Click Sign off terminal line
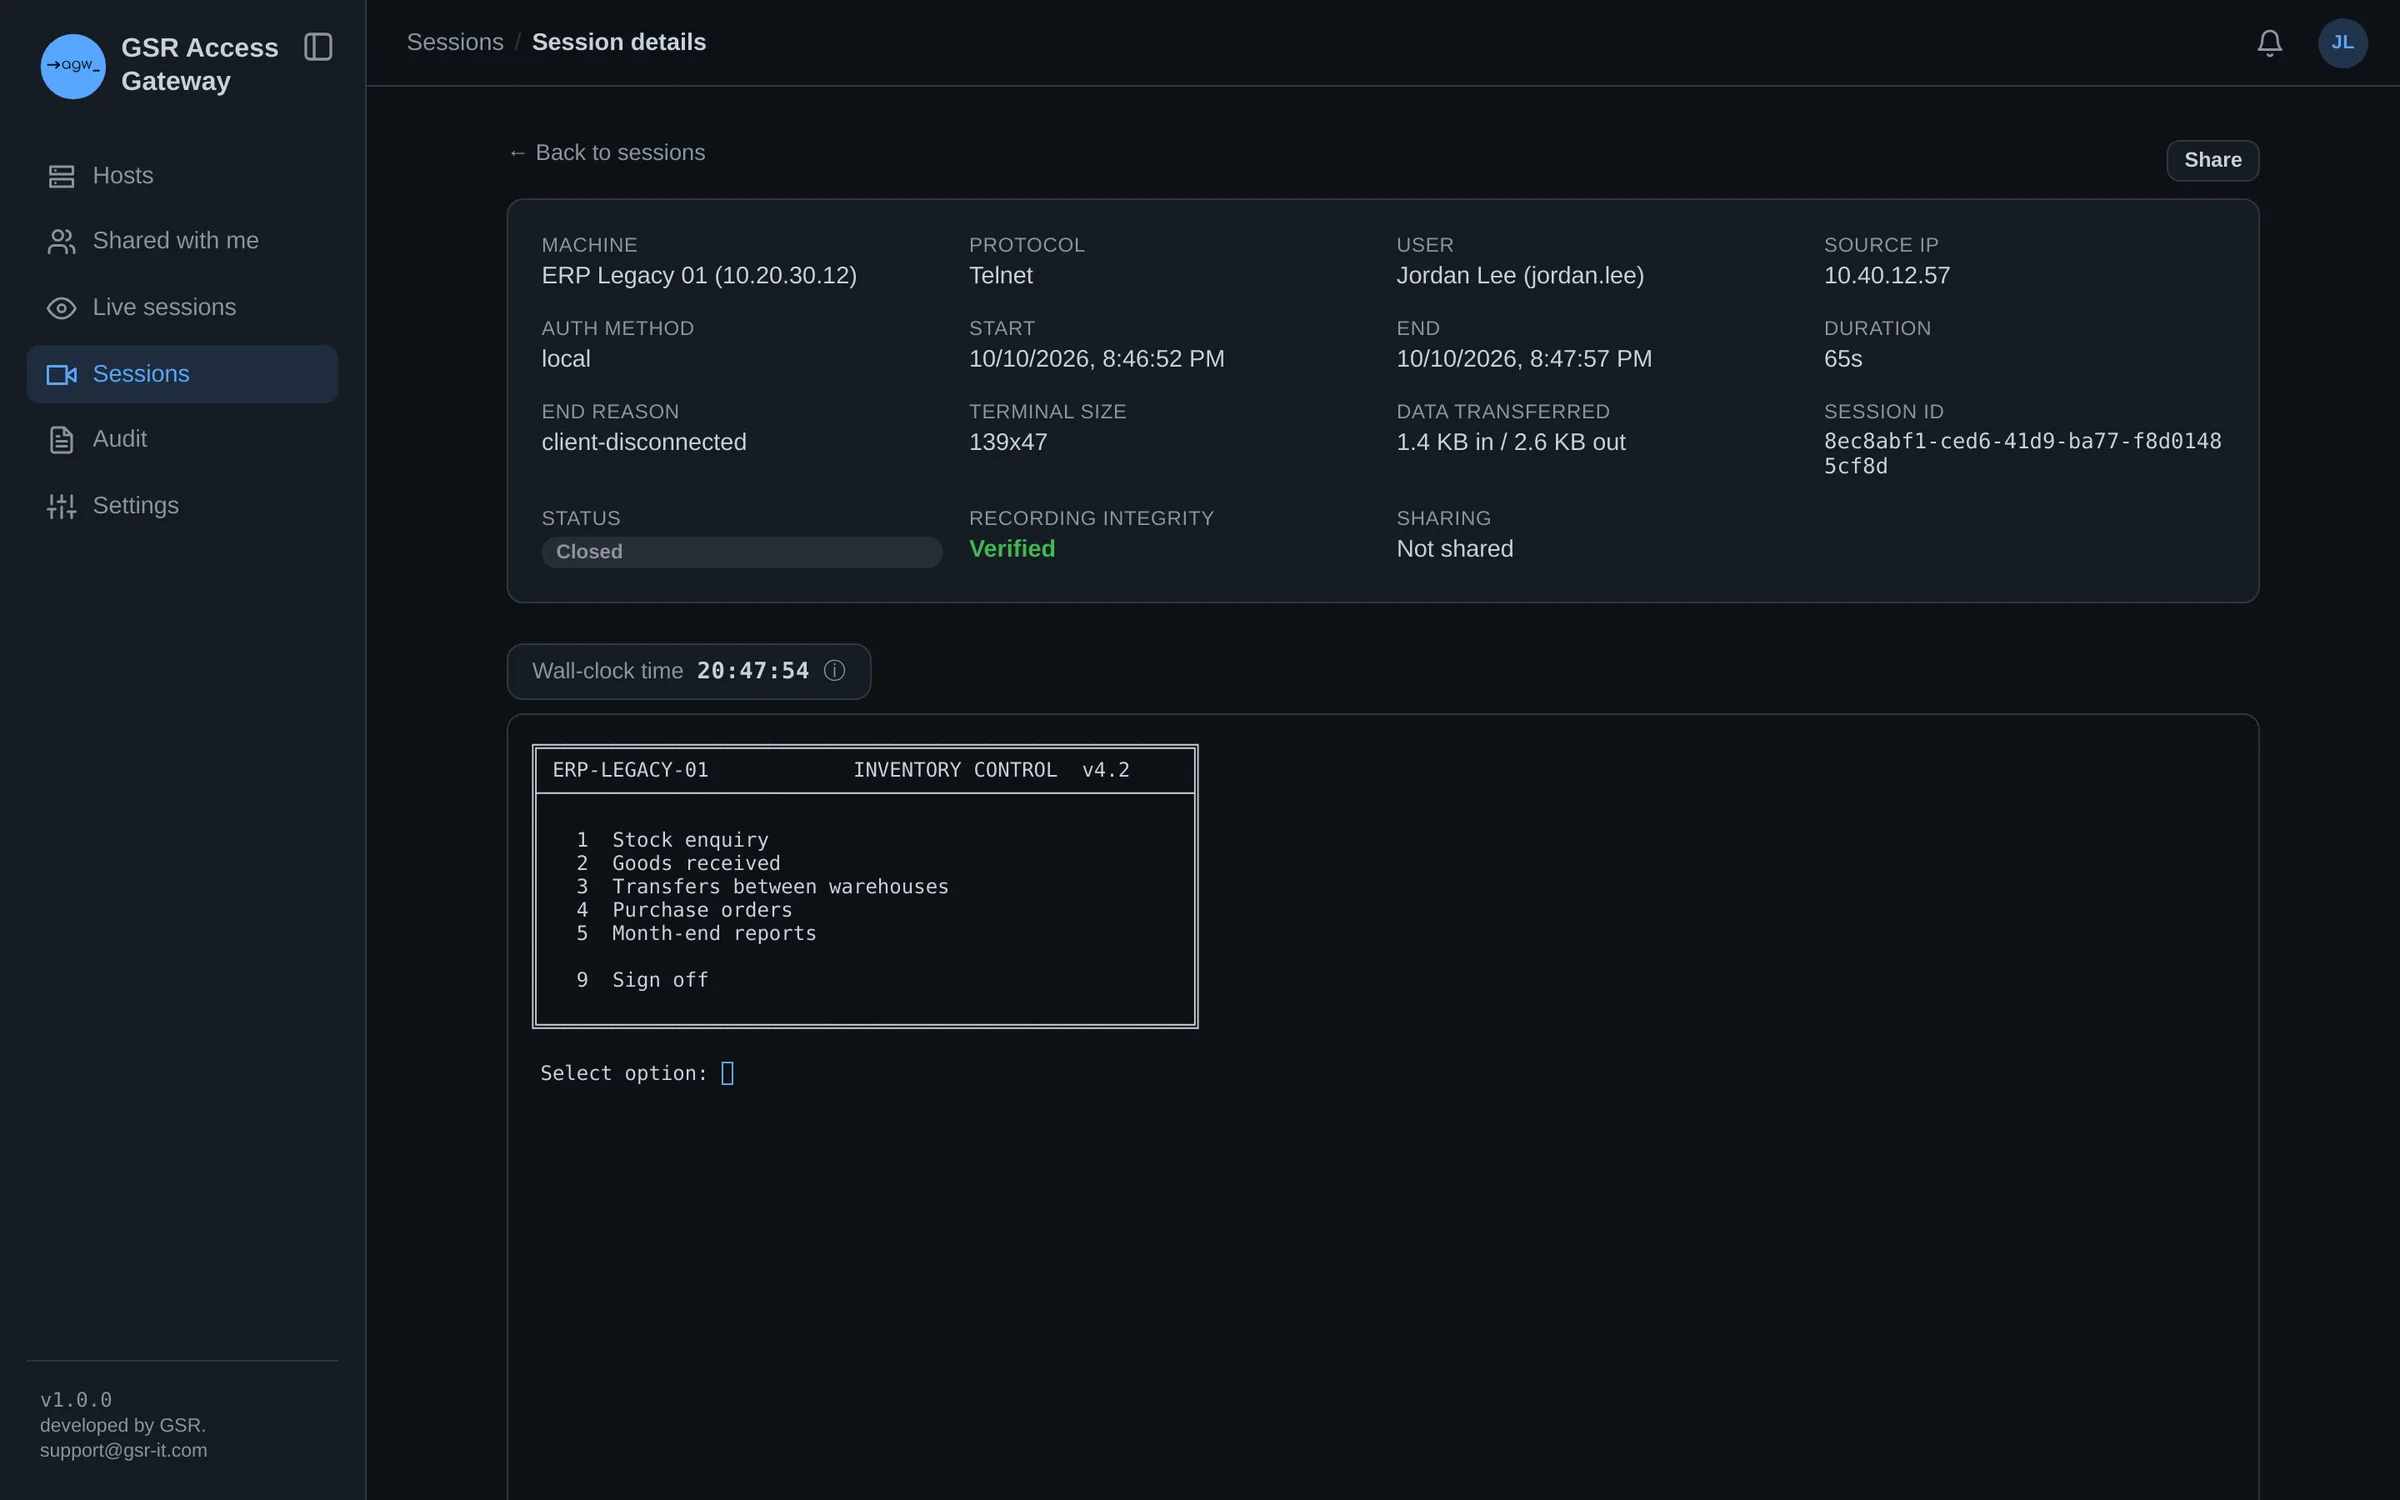This screenshot has width=2400, height=1500. [642, 980]
